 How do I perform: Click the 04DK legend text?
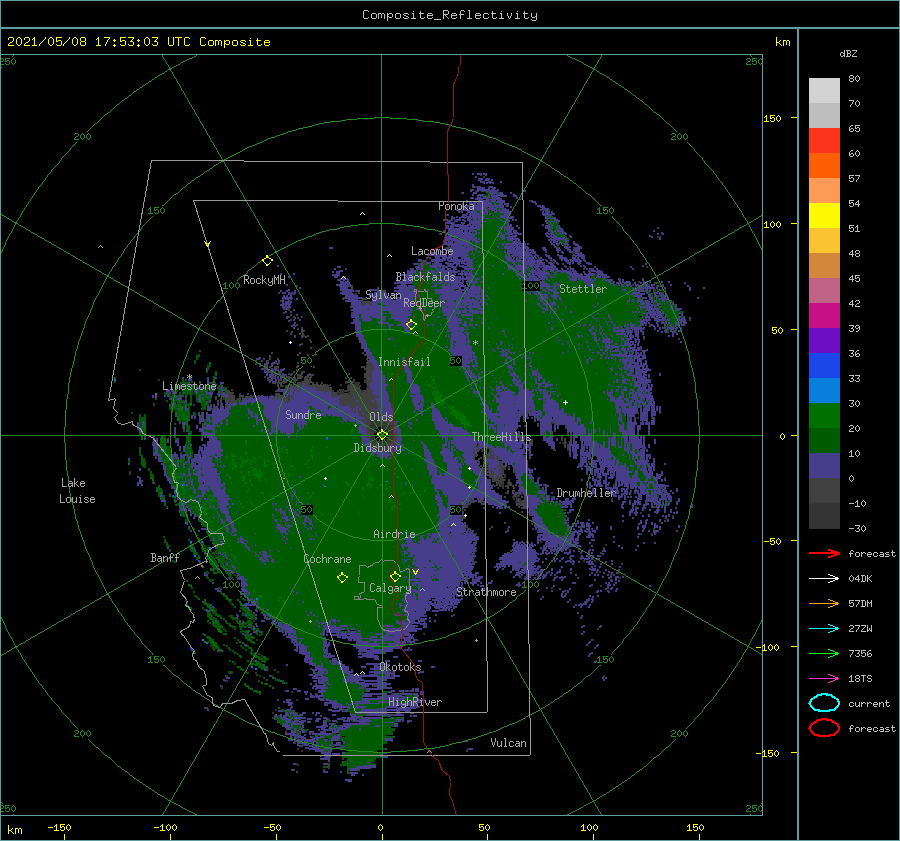click(x=860, y=579)
